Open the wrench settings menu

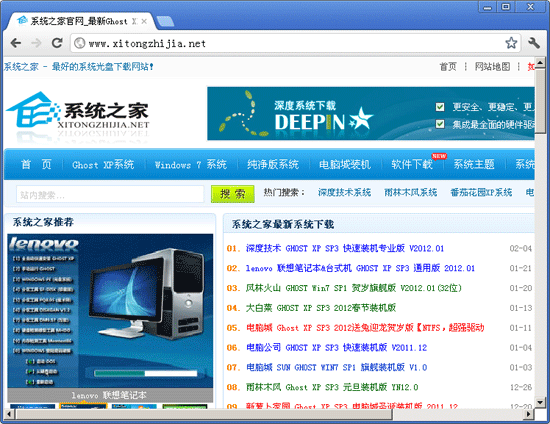pyautogui.click(x=534, y=43)
